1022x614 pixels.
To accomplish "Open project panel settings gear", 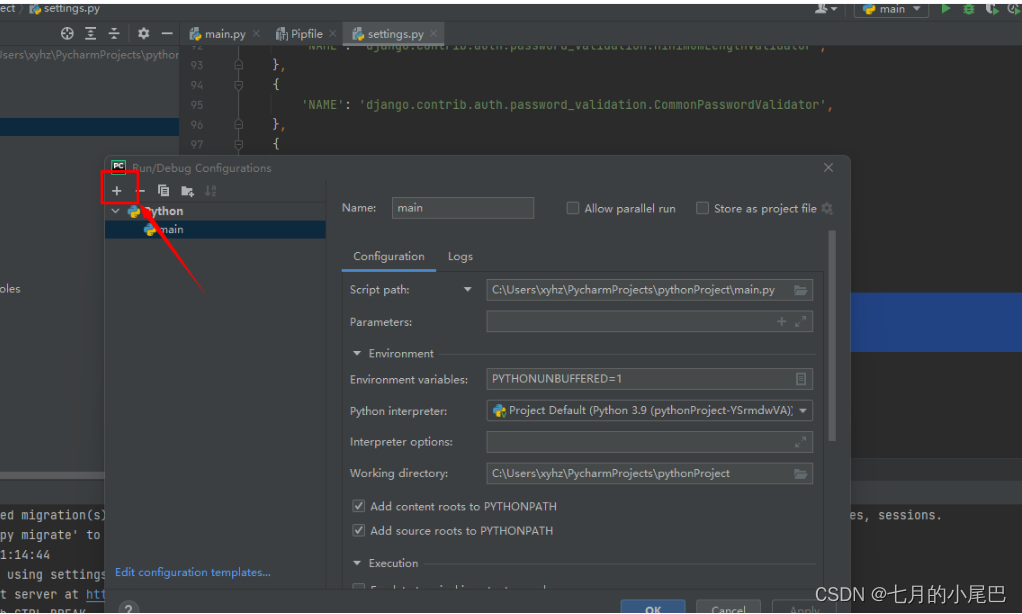I will coord(143,33).
